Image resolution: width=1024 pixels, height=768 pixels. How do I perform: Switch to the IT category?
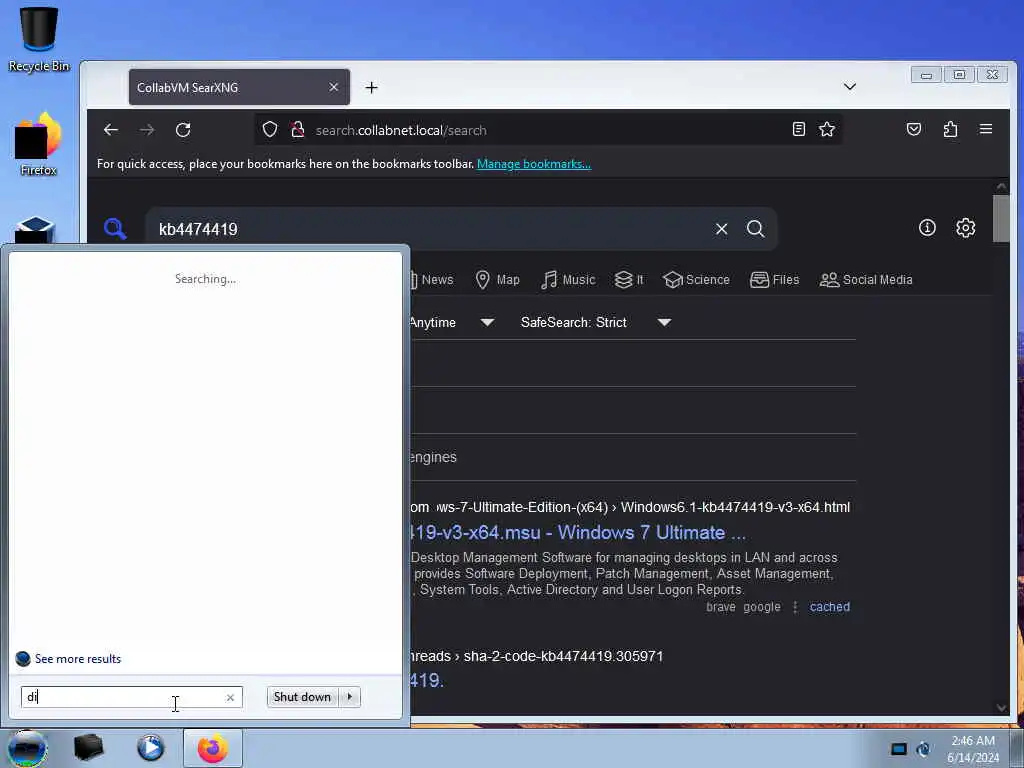coord(629,280)
